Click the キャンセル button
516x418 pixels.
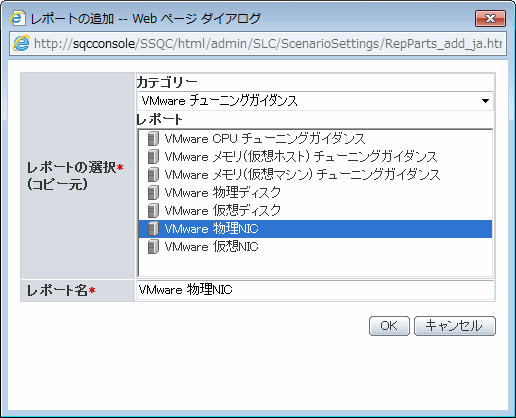[455, 326]
